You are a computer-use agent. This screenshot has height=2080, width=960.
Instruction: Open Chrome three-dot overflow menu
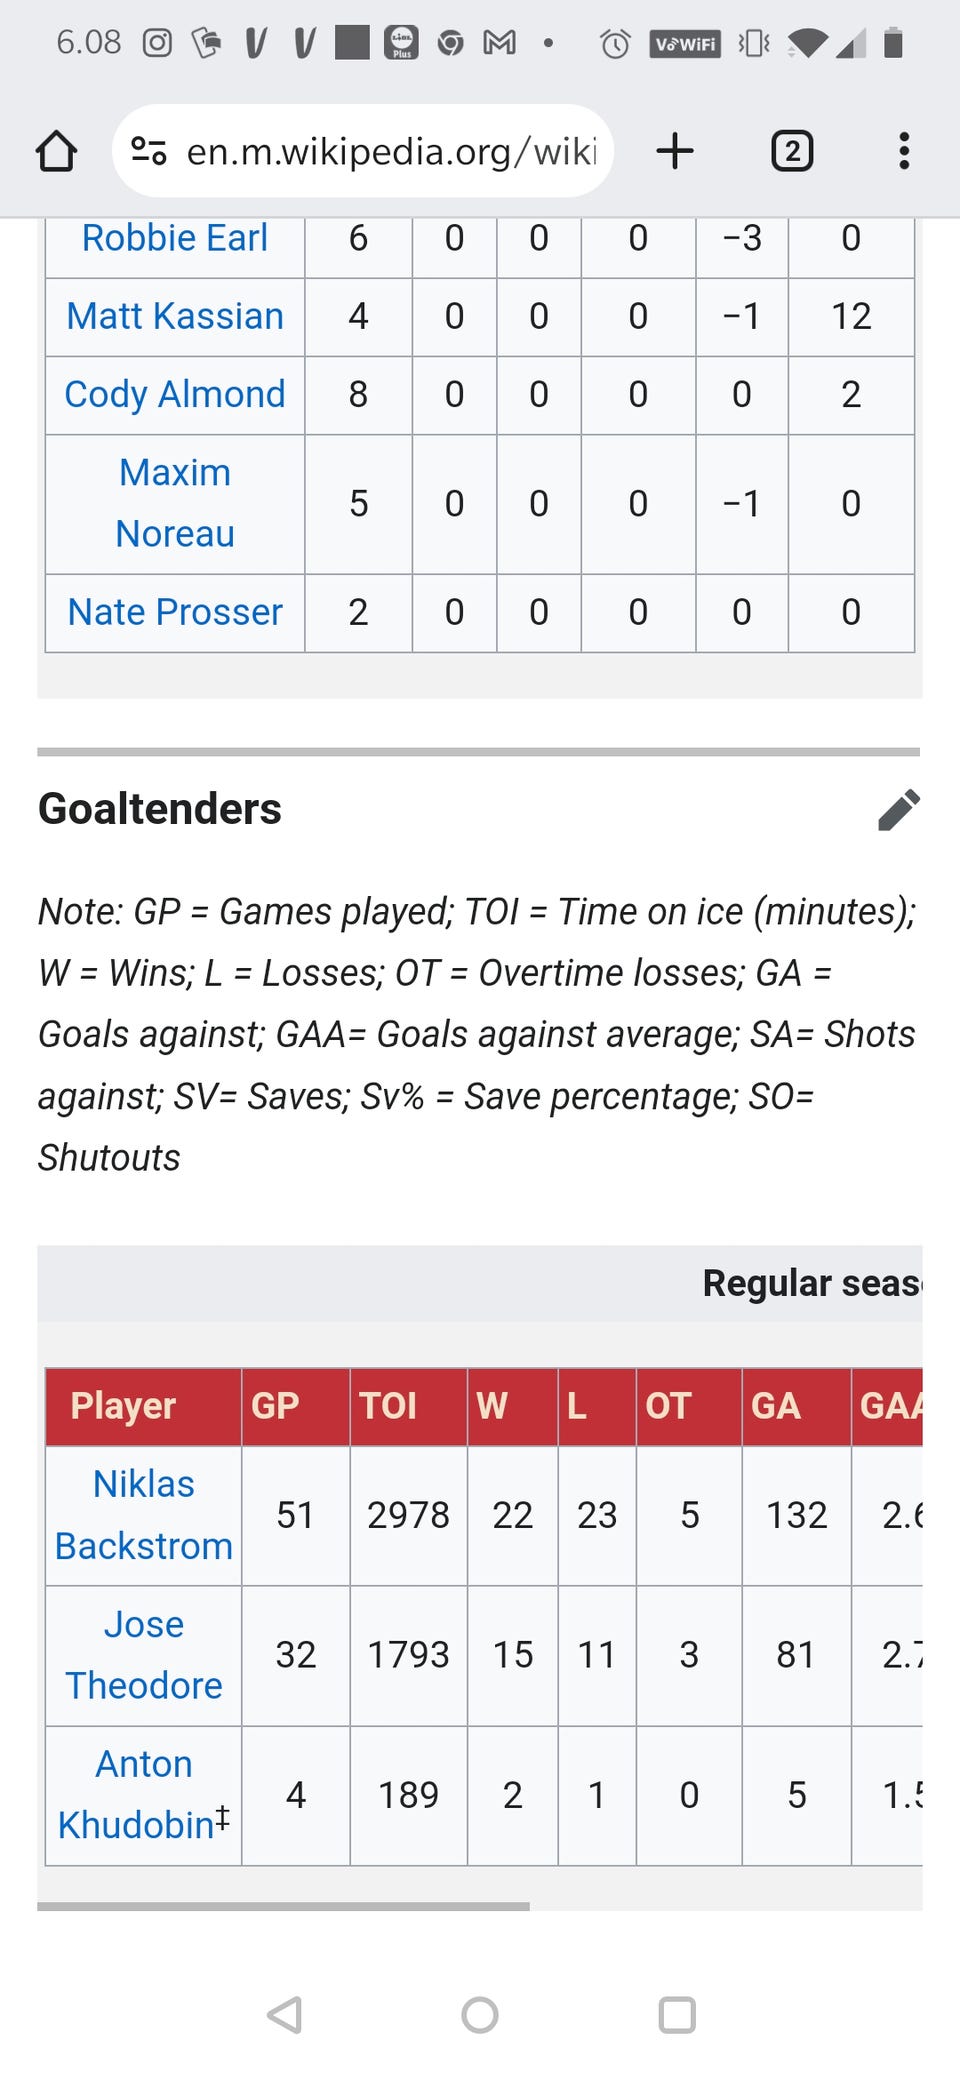[904, 152]
